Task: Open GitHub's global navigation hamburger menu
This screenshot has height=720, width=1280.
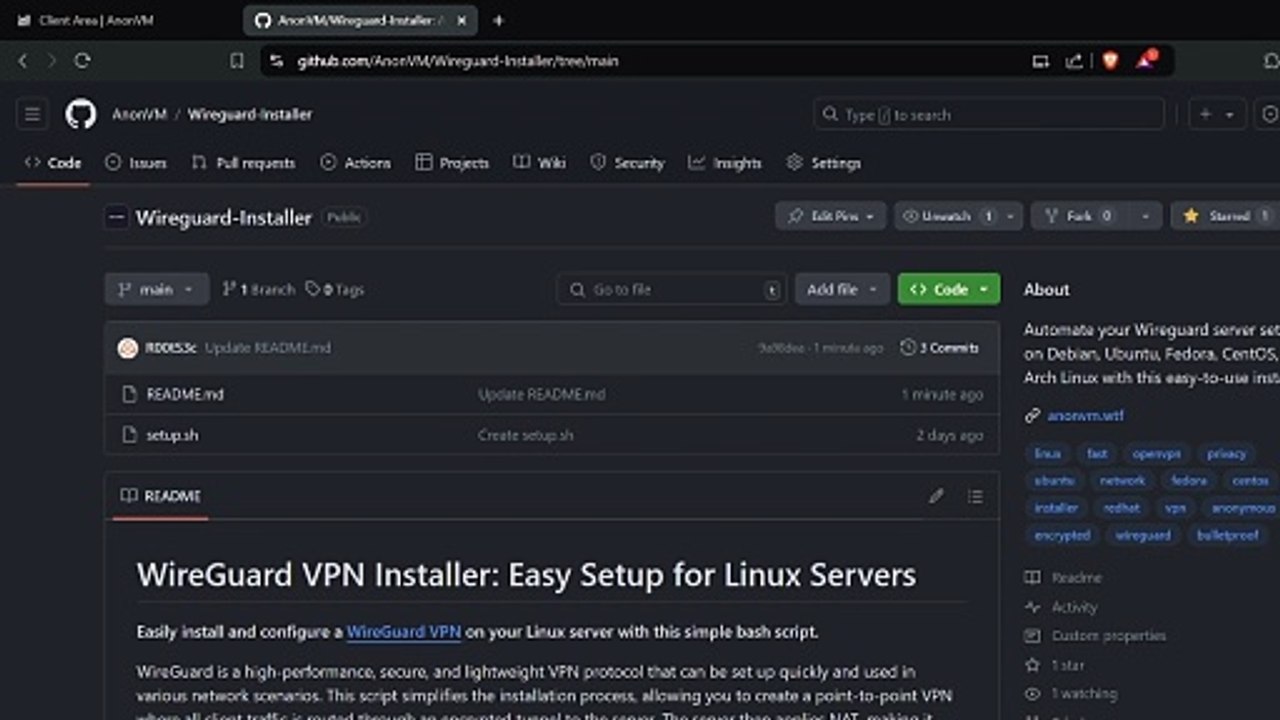Action: pyautogui.click(x=32, y=114)
